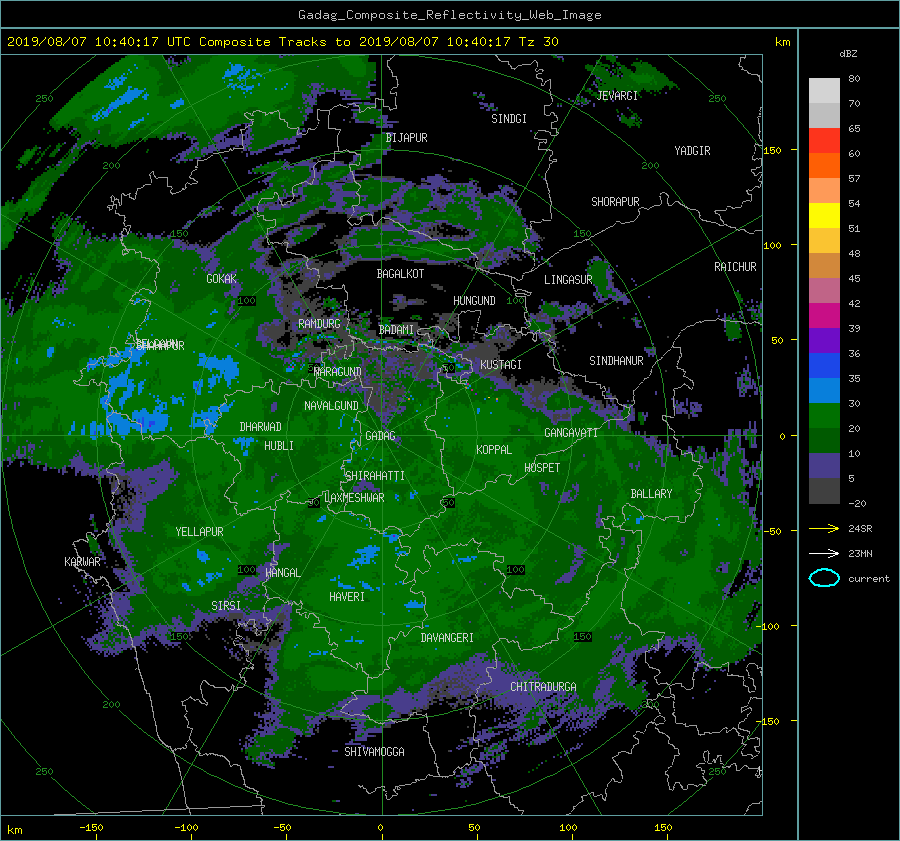This screenshot has width=900, height=841.
Task: Click the -20 dBZ value in legend
Action: pos(857,503)
